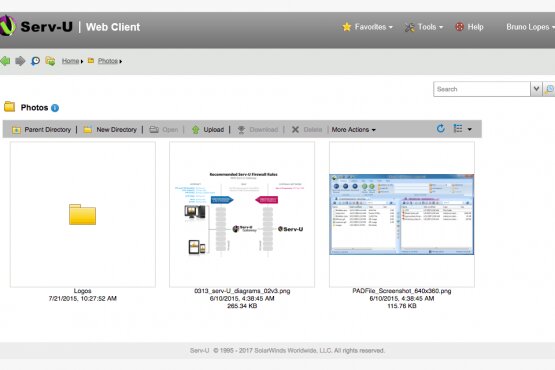555x370 pixels.
Task: Click the Parent Directory folder icon
Action: pos(16,130)
